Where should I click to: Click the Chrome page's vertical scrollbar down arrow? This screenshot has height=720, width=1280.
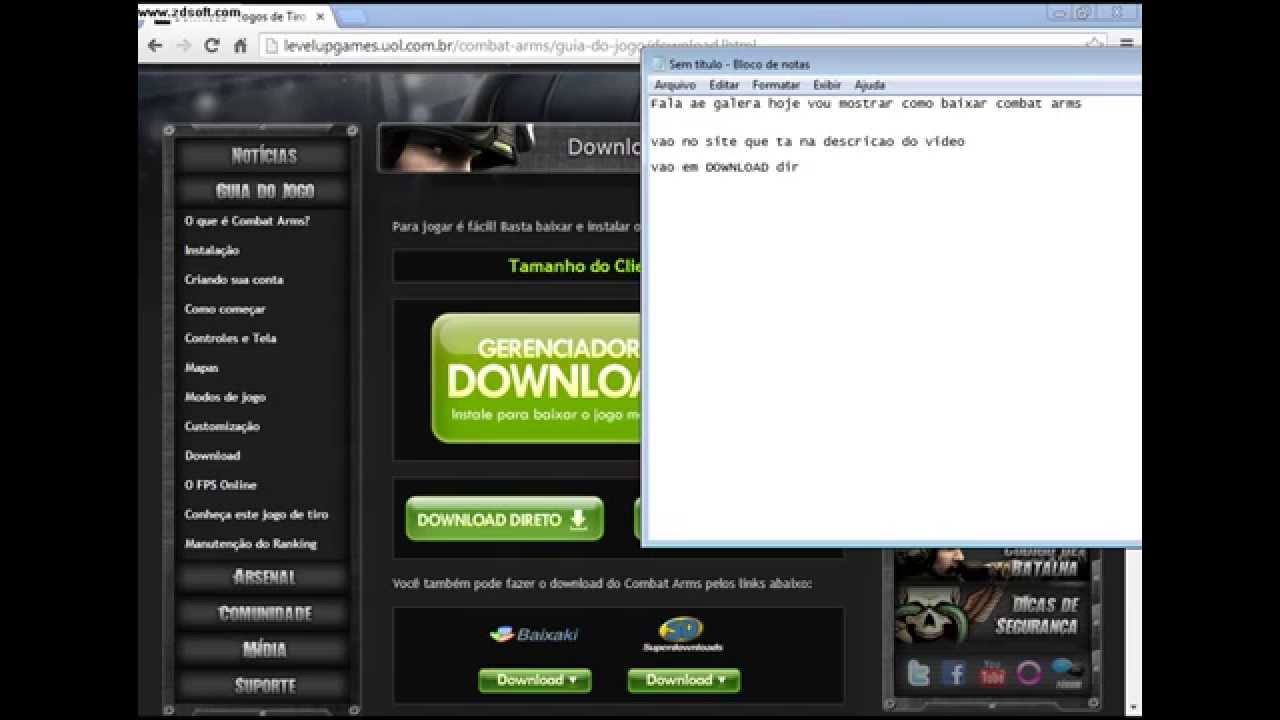pos(1134,707)
